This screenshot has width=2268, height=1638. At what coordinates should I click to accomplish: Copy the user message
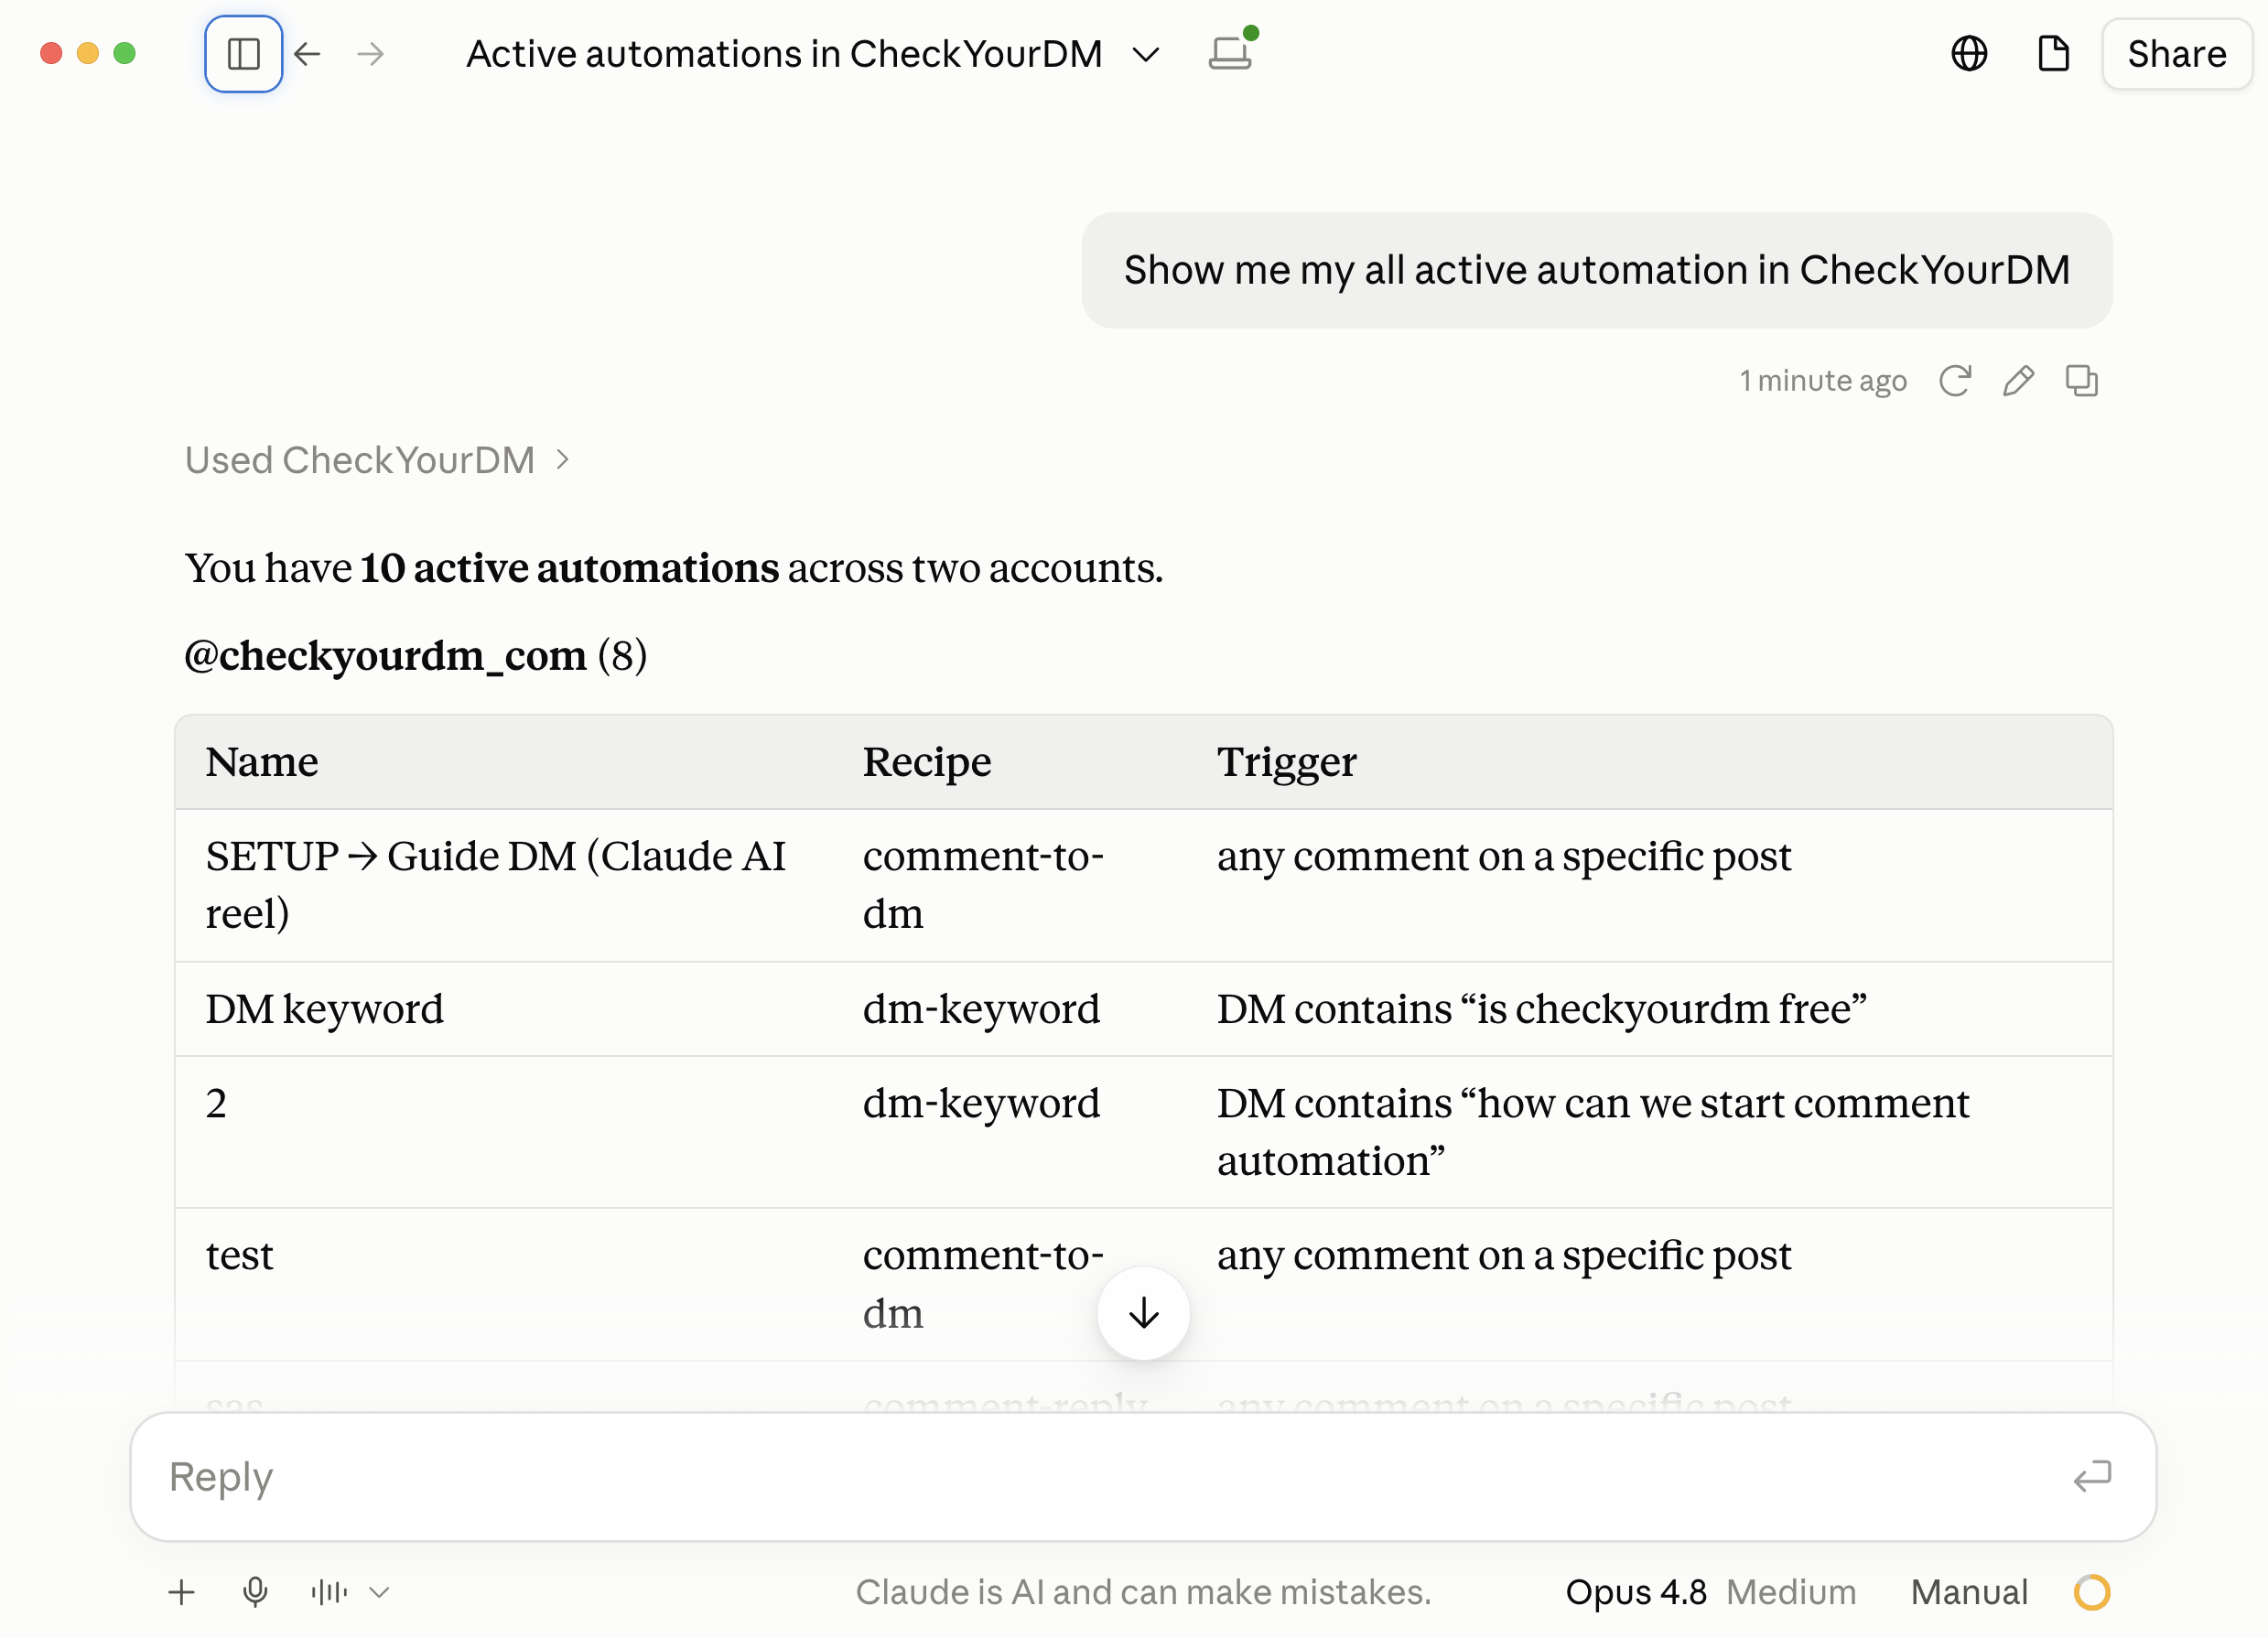point(2081,381)
